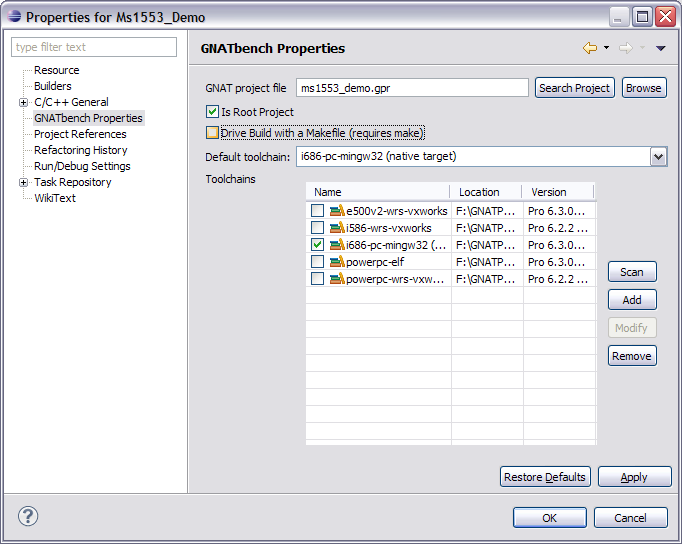Click the Restore Defaults button
Image resolution: width=682 pixels, height=544 pixels.
pos(545,477)
